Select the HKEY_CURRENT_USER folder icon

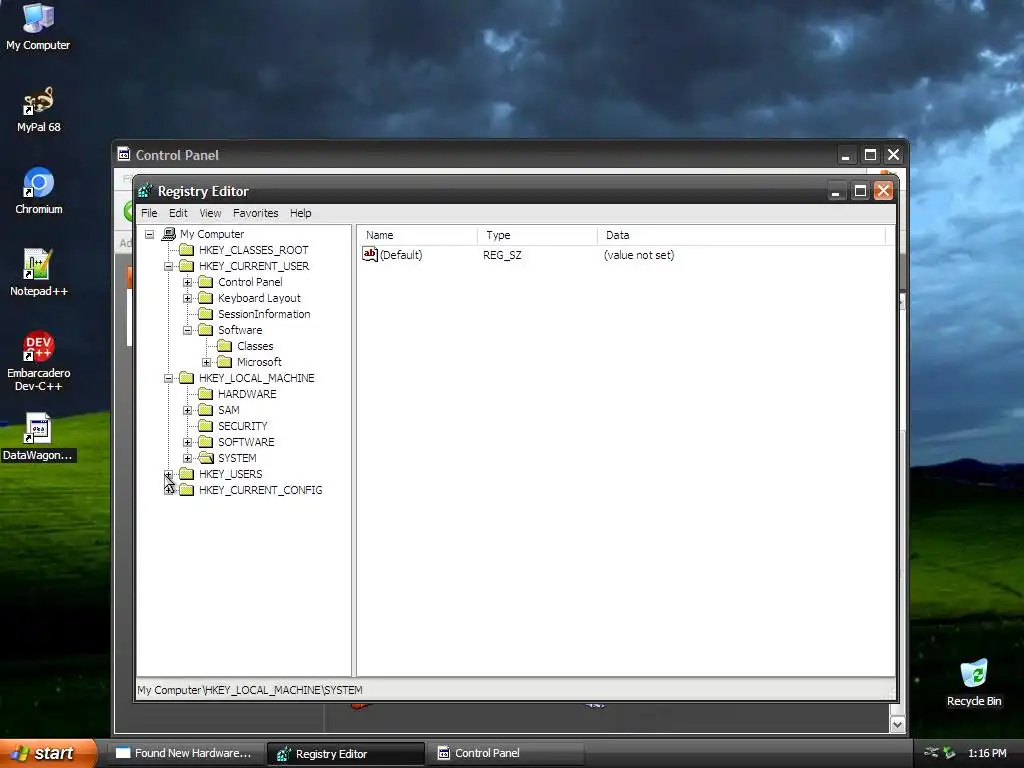[x=187, y=266]
